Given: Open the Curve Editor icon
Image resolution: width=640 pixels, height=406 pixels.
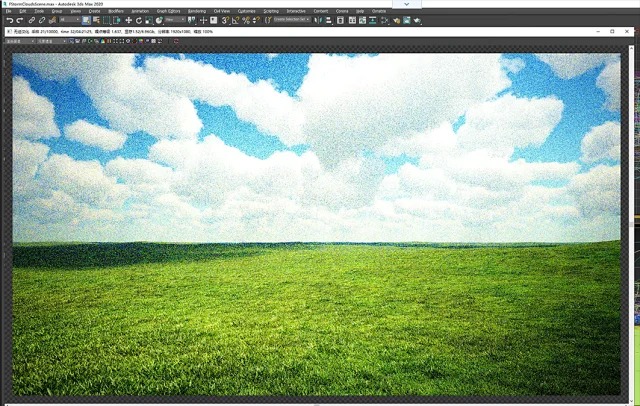Looking at the screenshot, I should pyautogui.click(x=360, y=20).
